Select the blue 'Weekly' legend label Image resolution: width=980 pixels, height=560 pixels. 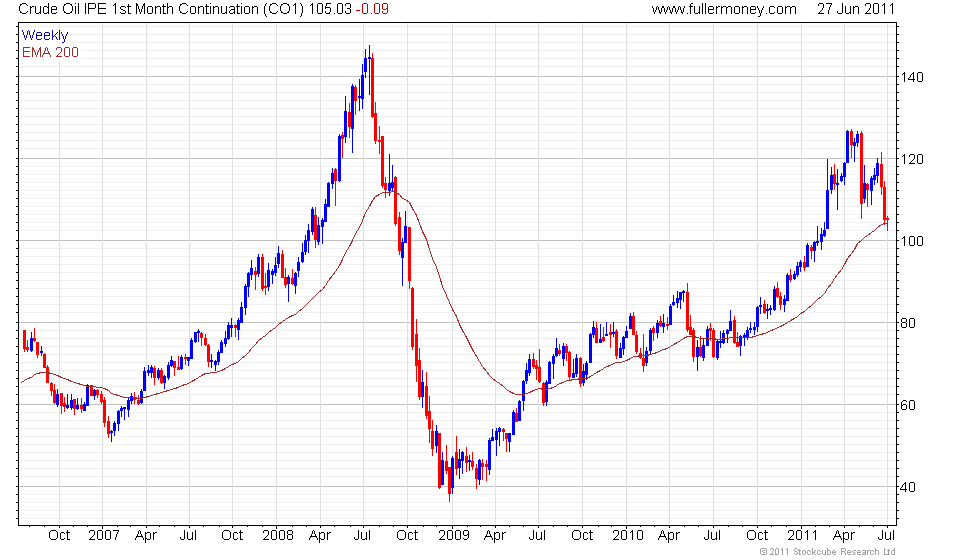[x=45, y=36]
